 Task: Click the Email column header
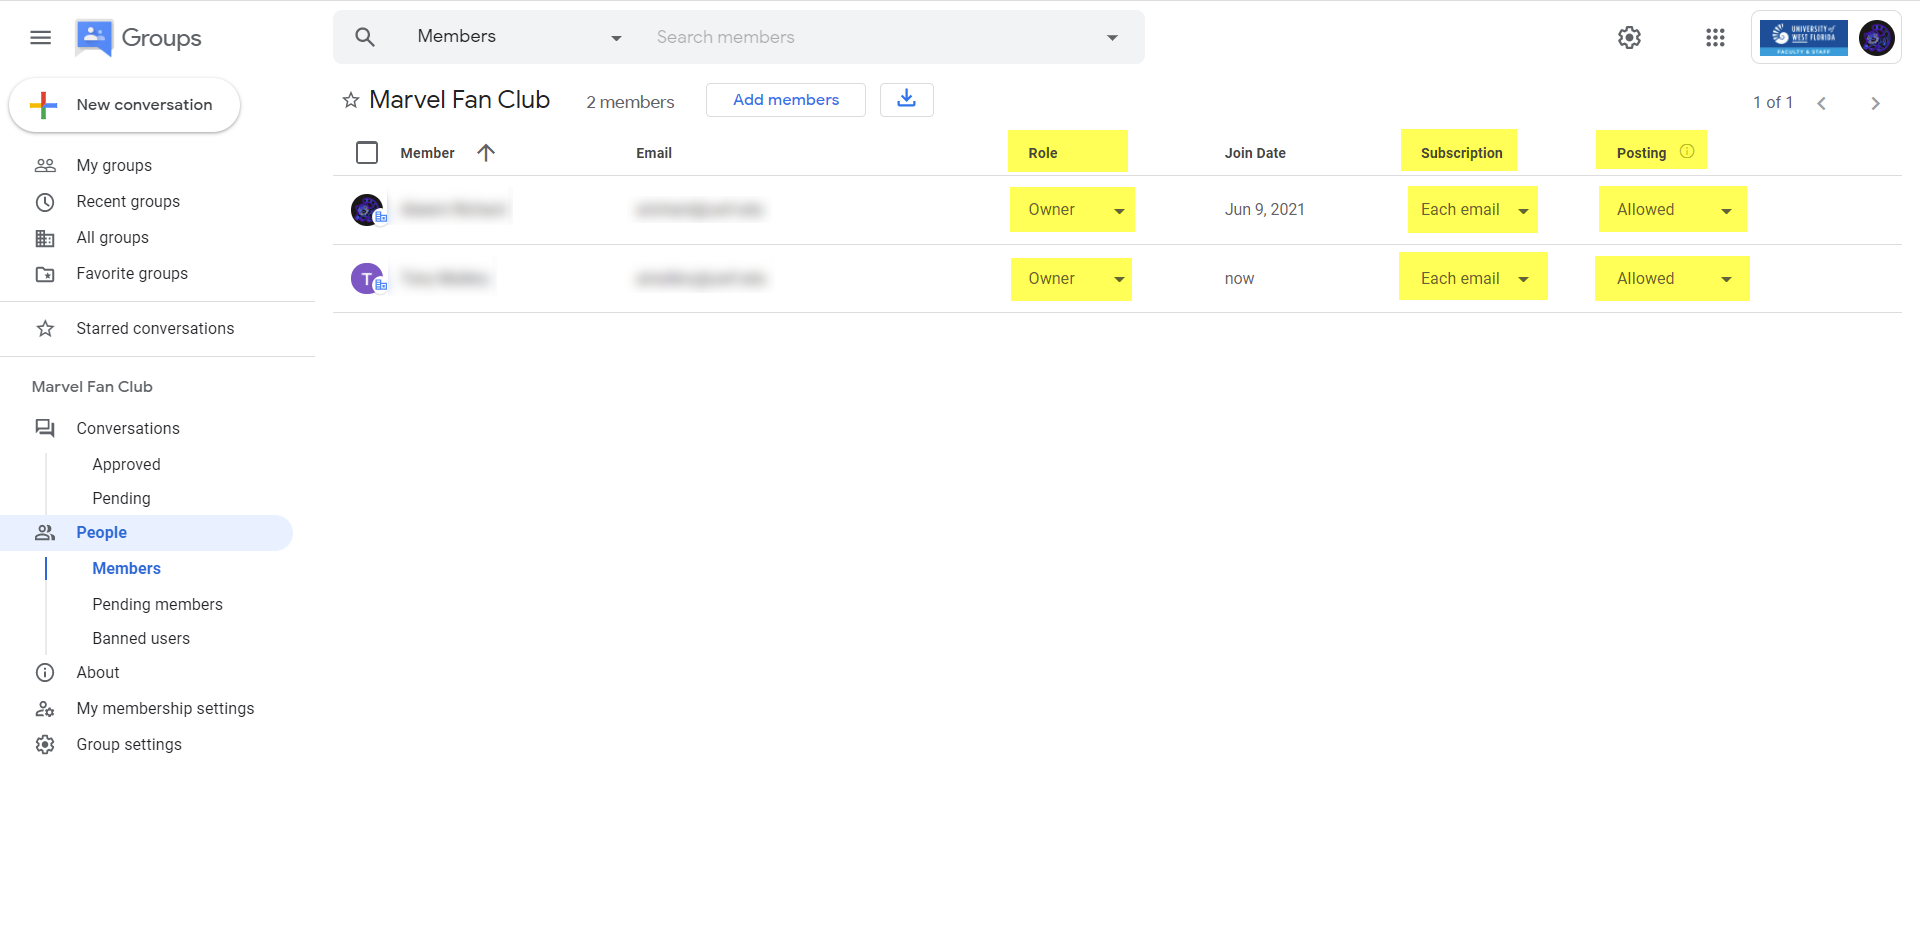tap(654, 153)
